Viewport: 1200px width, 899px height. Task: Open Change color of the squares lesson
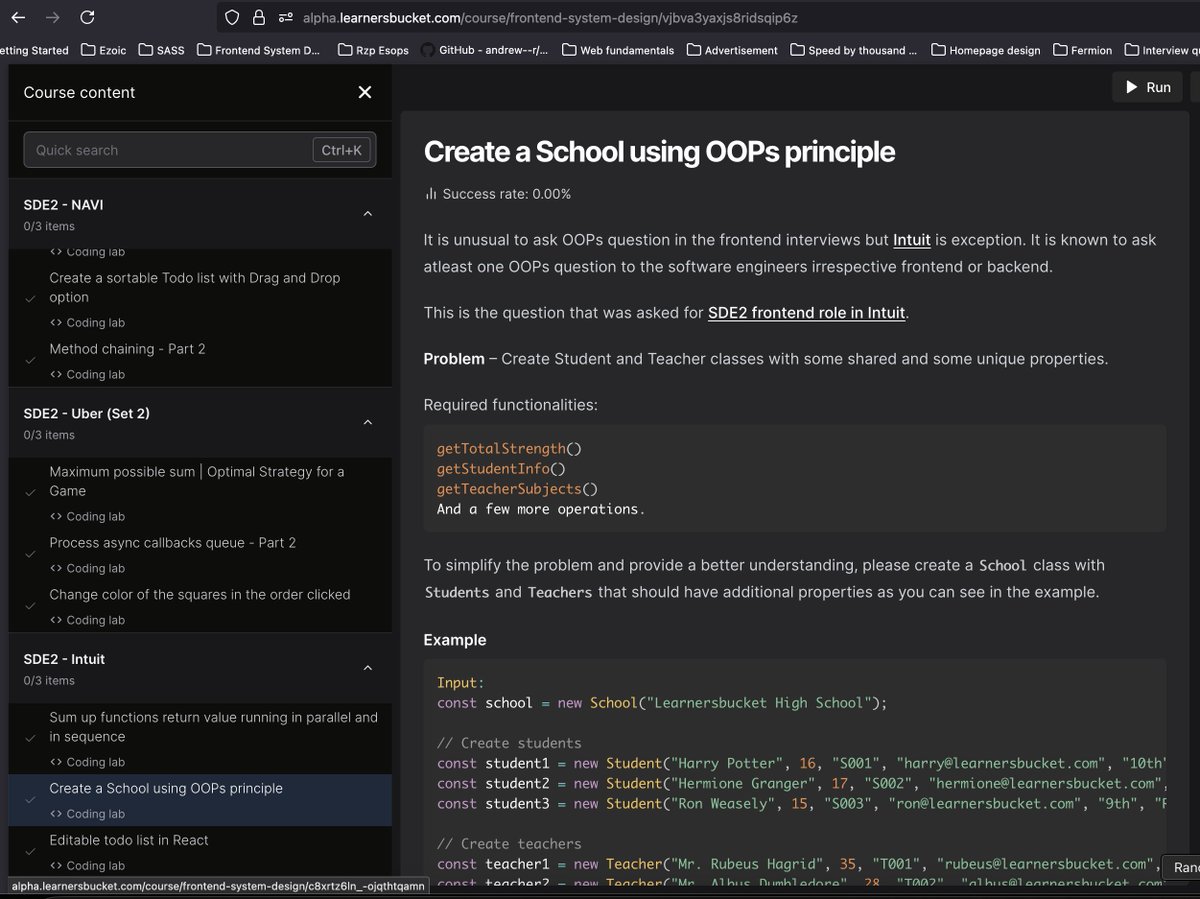click(200, 594)
